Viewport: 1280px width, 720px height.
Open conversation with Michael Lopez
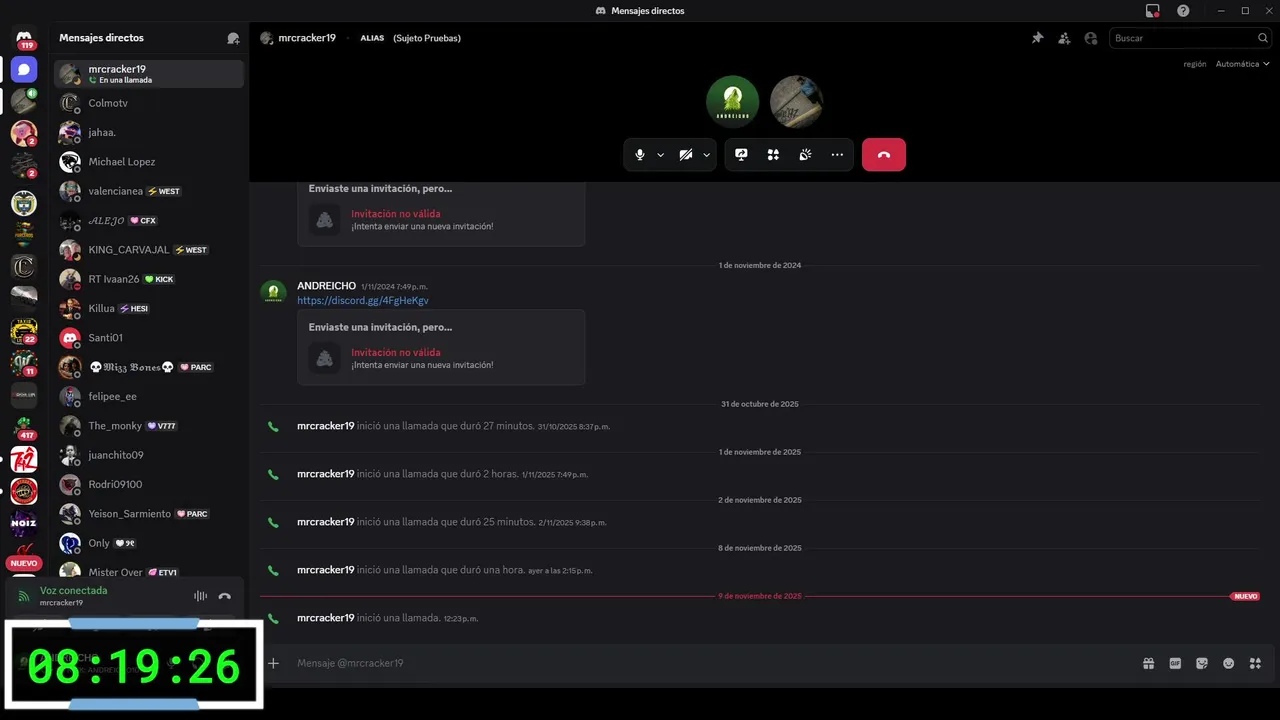tap(149, 162)
